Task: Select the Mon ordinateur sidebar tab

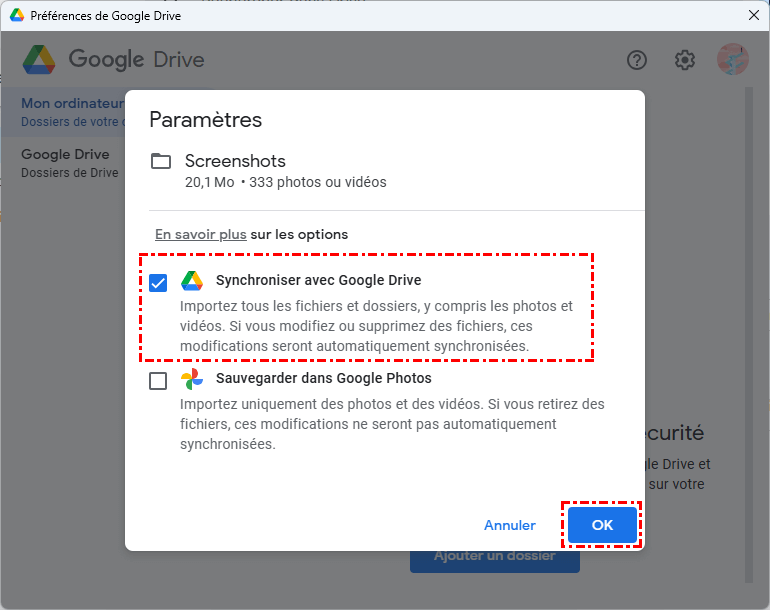Action: click(x=63, y=112)
